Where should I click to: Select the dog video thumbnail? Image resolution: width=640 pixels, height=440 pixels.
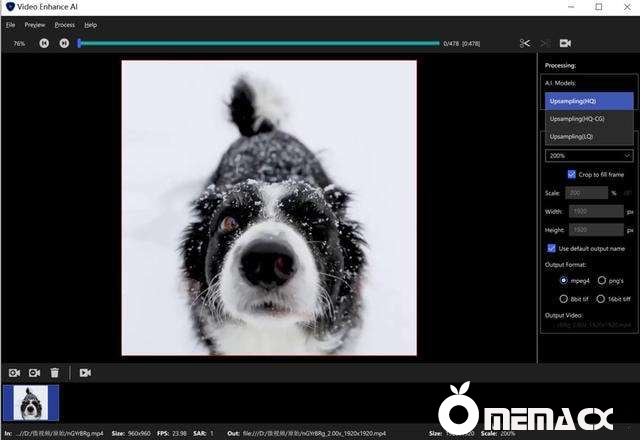pos(31,404)
